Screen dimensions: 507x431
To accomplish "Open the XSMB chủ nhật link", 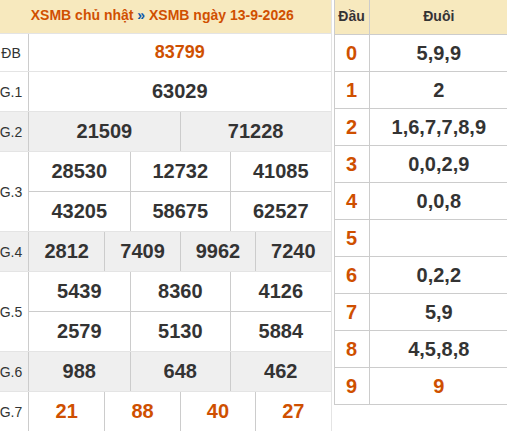I will pos(82,15).
